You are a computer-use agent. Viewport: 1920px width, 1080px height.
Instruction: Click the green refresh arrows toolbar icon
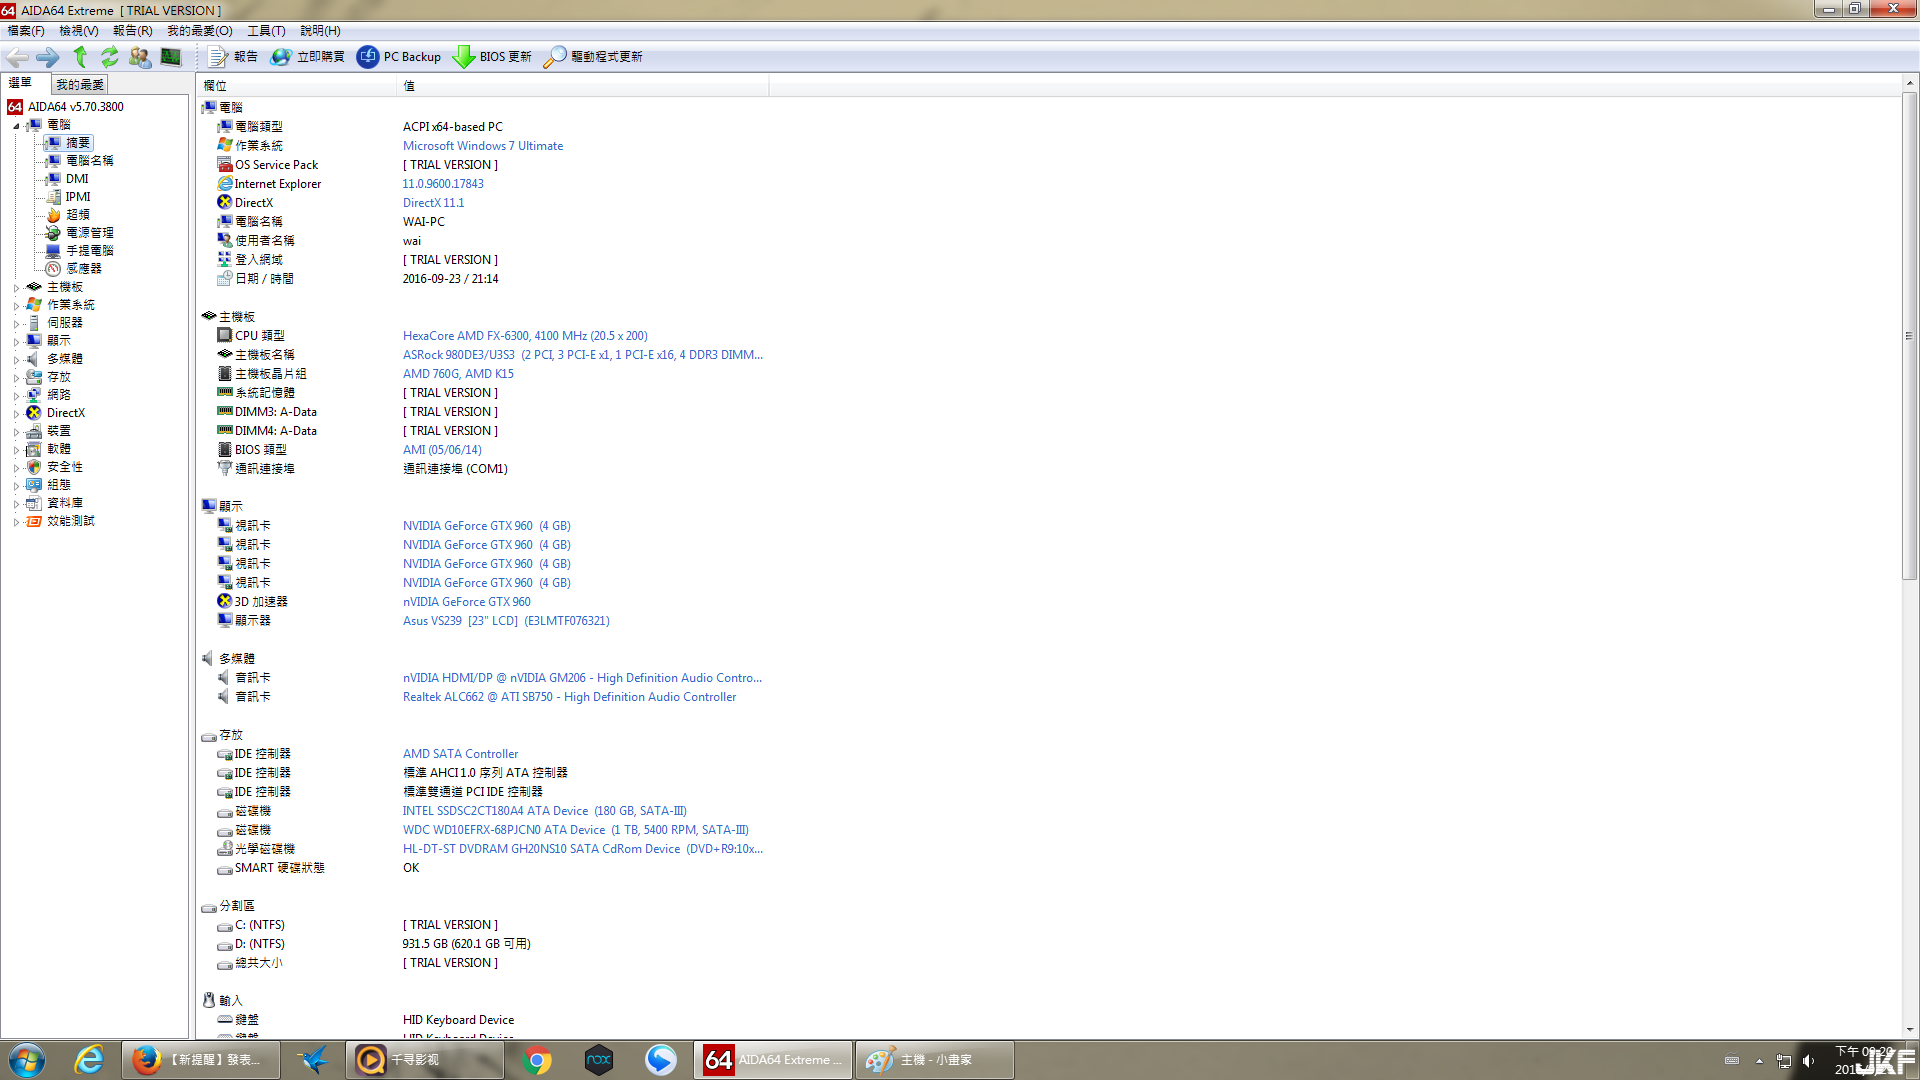point(110,57)
